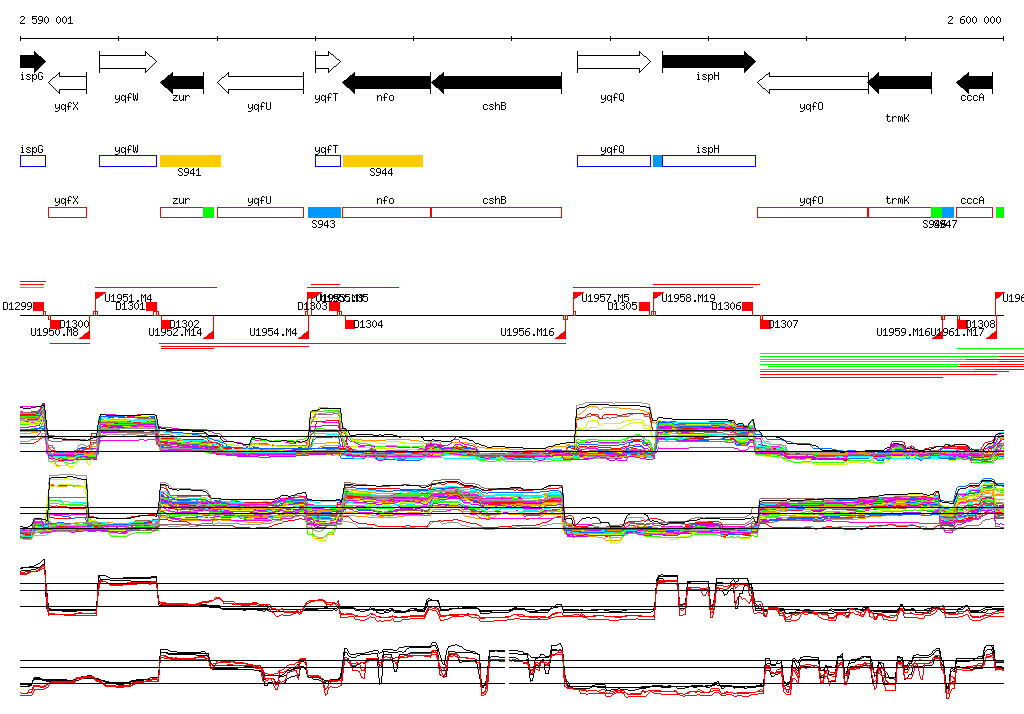The image size is (1024, 714).
Task: Click the blue-outlined yqfW box
Action: coord(128,161)
